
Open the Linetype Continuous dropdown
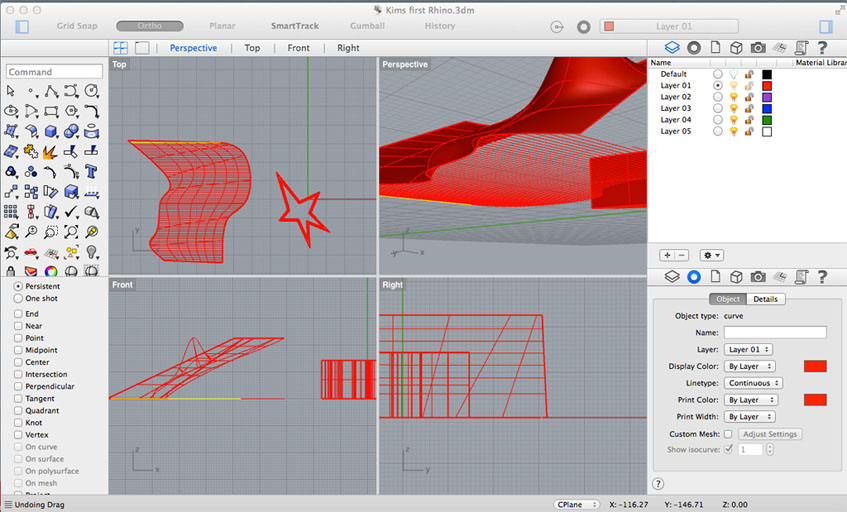[x=752, y=383]
